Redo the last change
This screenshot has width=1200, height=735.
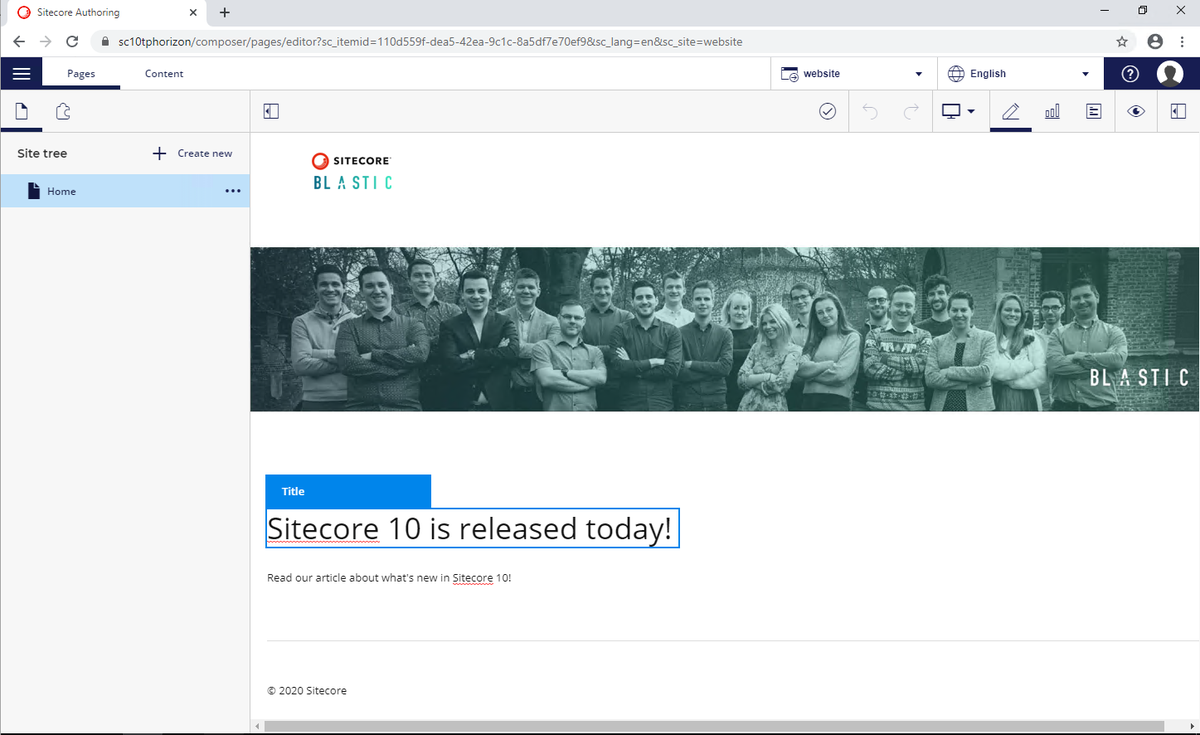(x=910, y=111)
